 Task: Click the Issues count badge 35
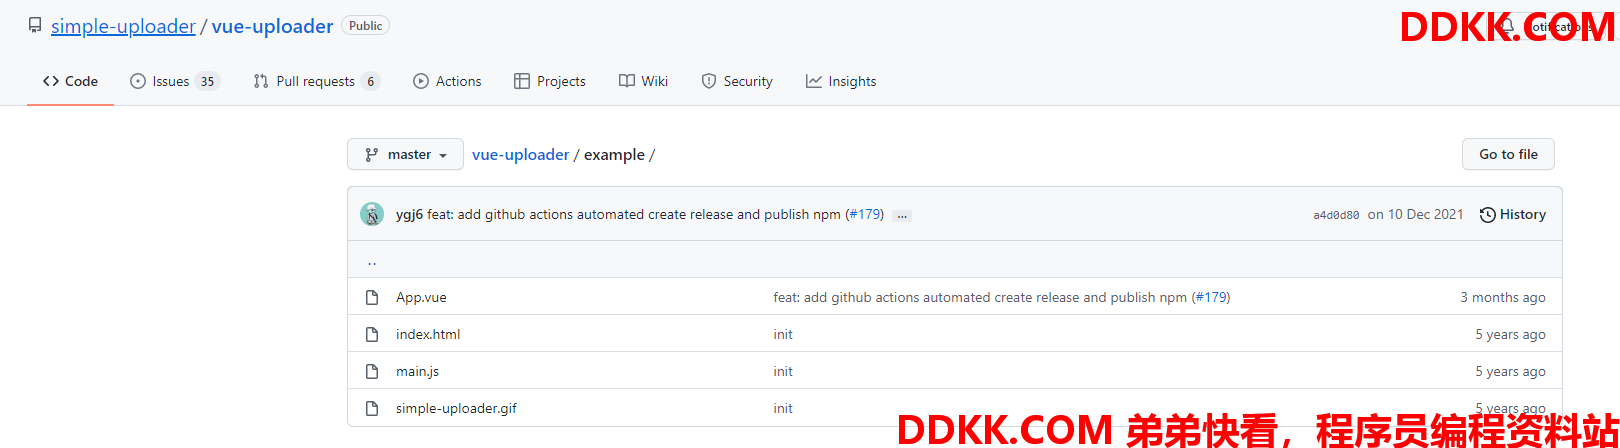tap(207, 82)
